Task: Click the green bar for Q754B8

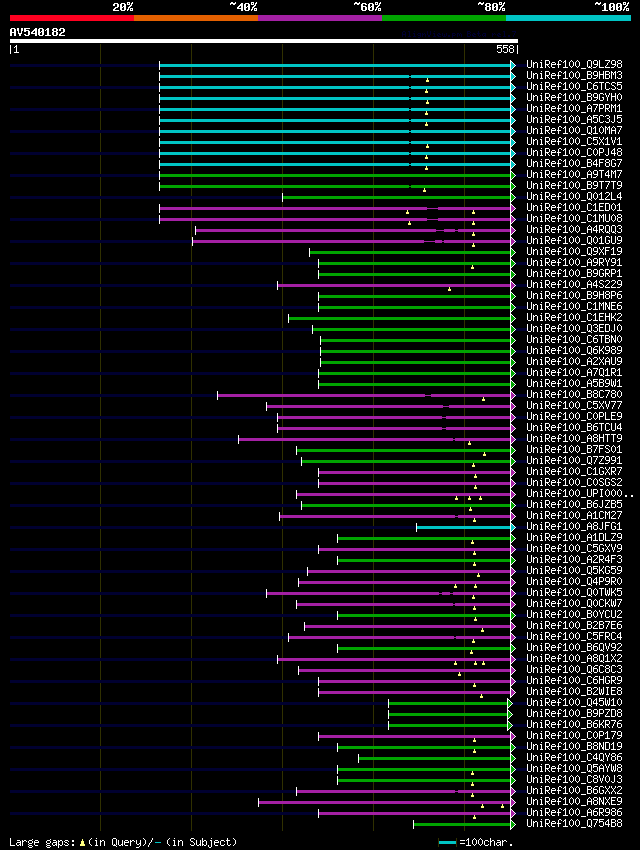Action: [x=462, y=825]
